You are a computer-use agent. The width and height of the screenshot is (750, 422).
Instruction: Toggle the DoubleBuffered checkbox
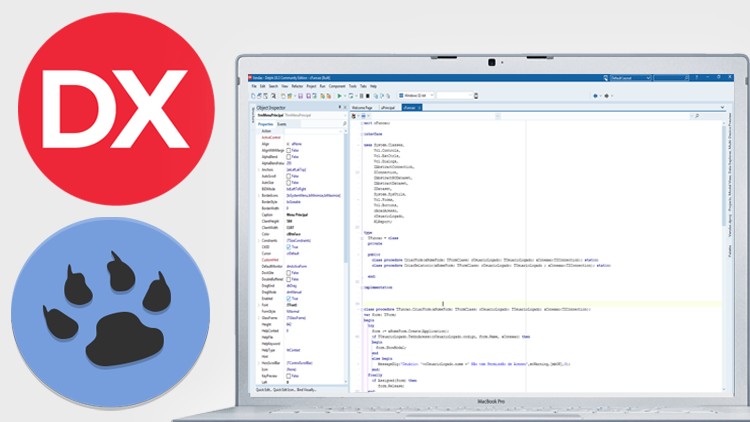pyautogui.click(x=288, y=279)
